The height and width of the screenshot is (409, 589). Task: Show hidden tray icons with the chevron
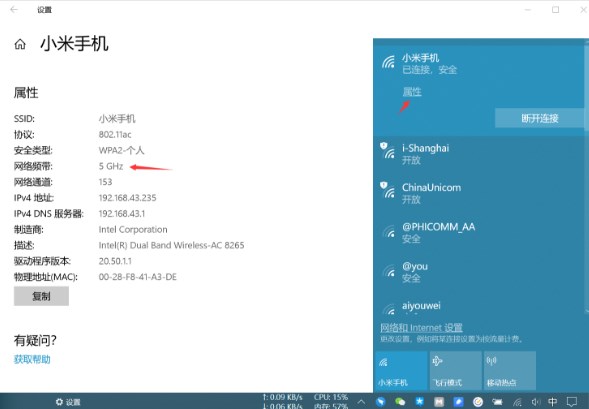361,402
